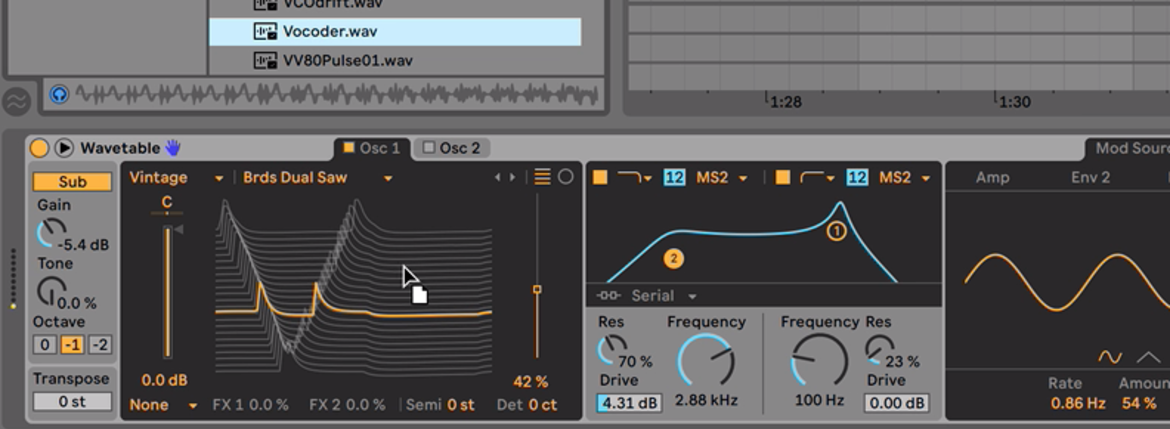Open the Serial filter routing dropdown
1170x429 pixels.
pos(663,296)
